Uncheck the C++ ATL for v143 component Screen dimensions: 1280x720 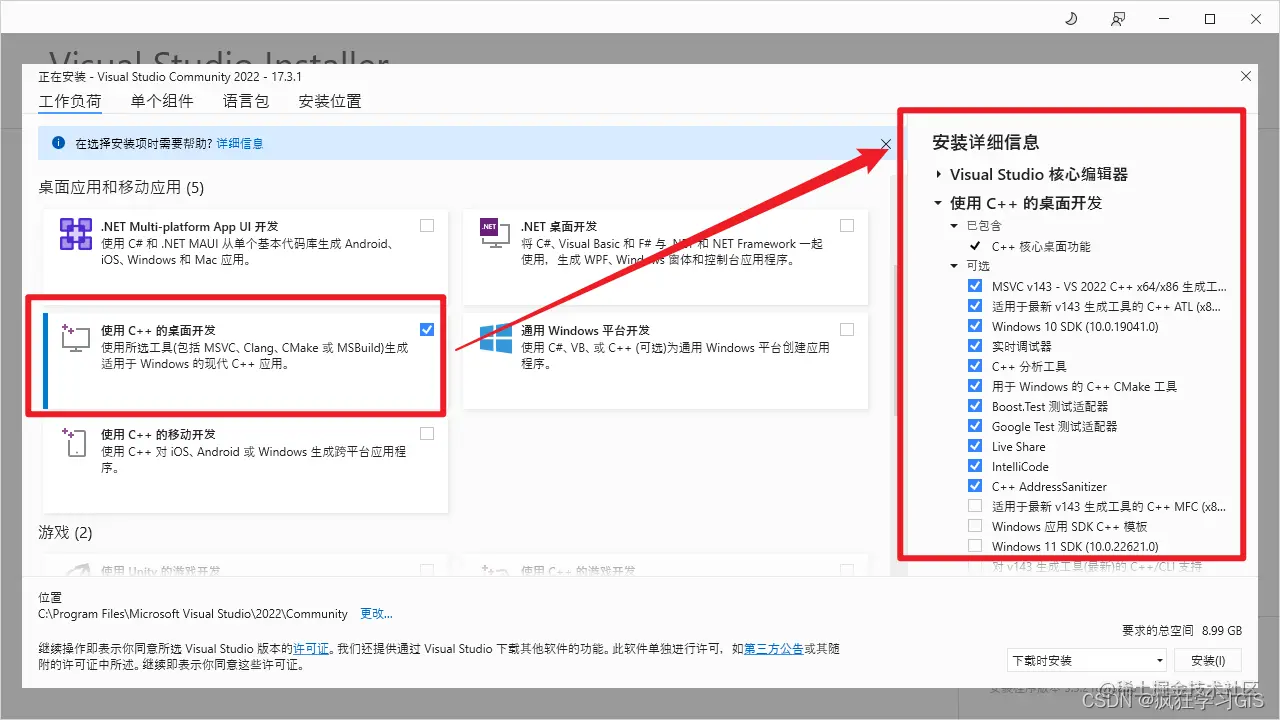click(975, 306)
